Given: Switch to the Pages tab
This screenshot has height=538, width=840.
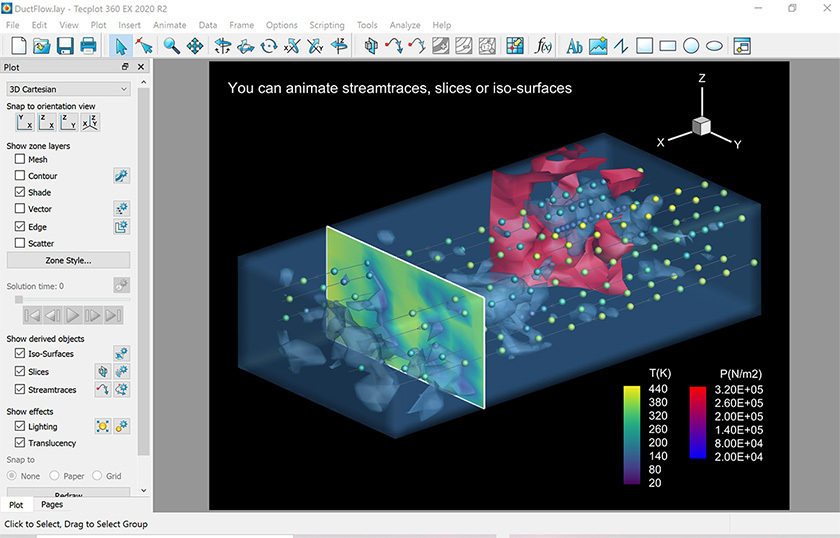Looking at the screenshot, I should pos(51,505).
